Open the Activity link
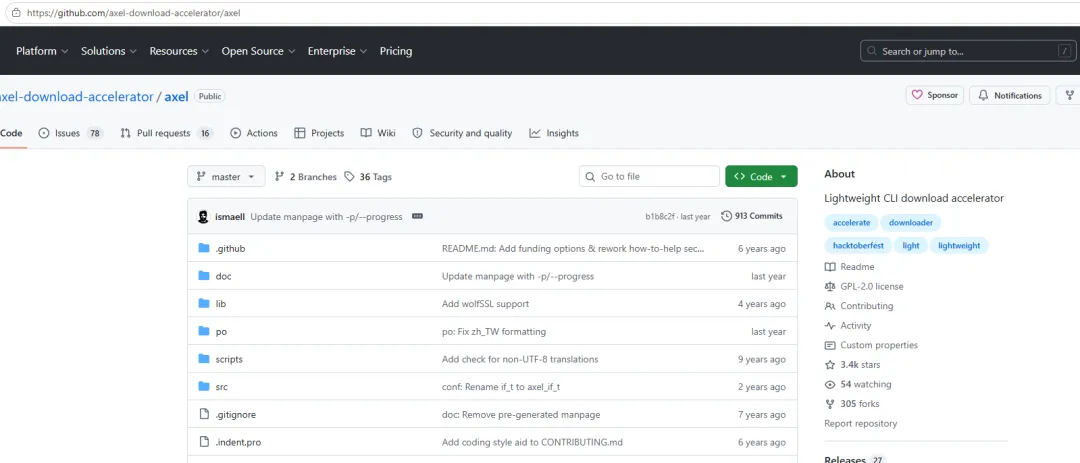Image resolution: width=1080 pixels, height=463 pixels. tap(848, 325)
